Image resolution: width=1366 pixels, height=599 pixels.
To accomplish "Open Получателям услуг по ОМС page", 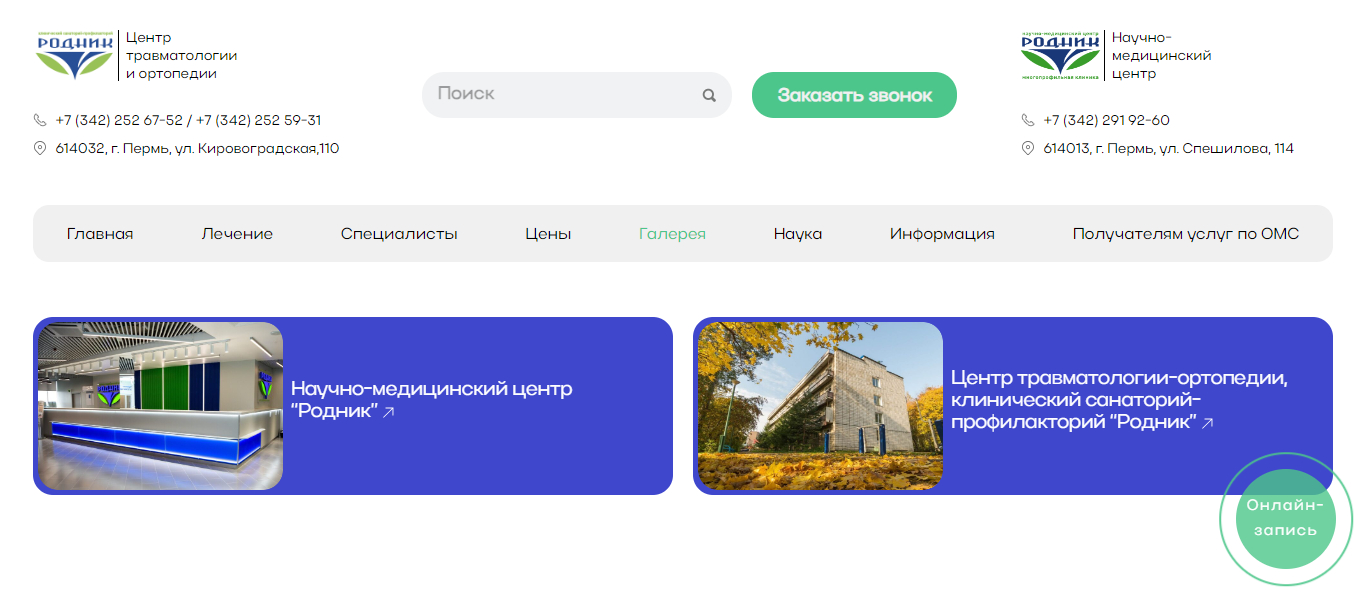I will point(1186,234).
